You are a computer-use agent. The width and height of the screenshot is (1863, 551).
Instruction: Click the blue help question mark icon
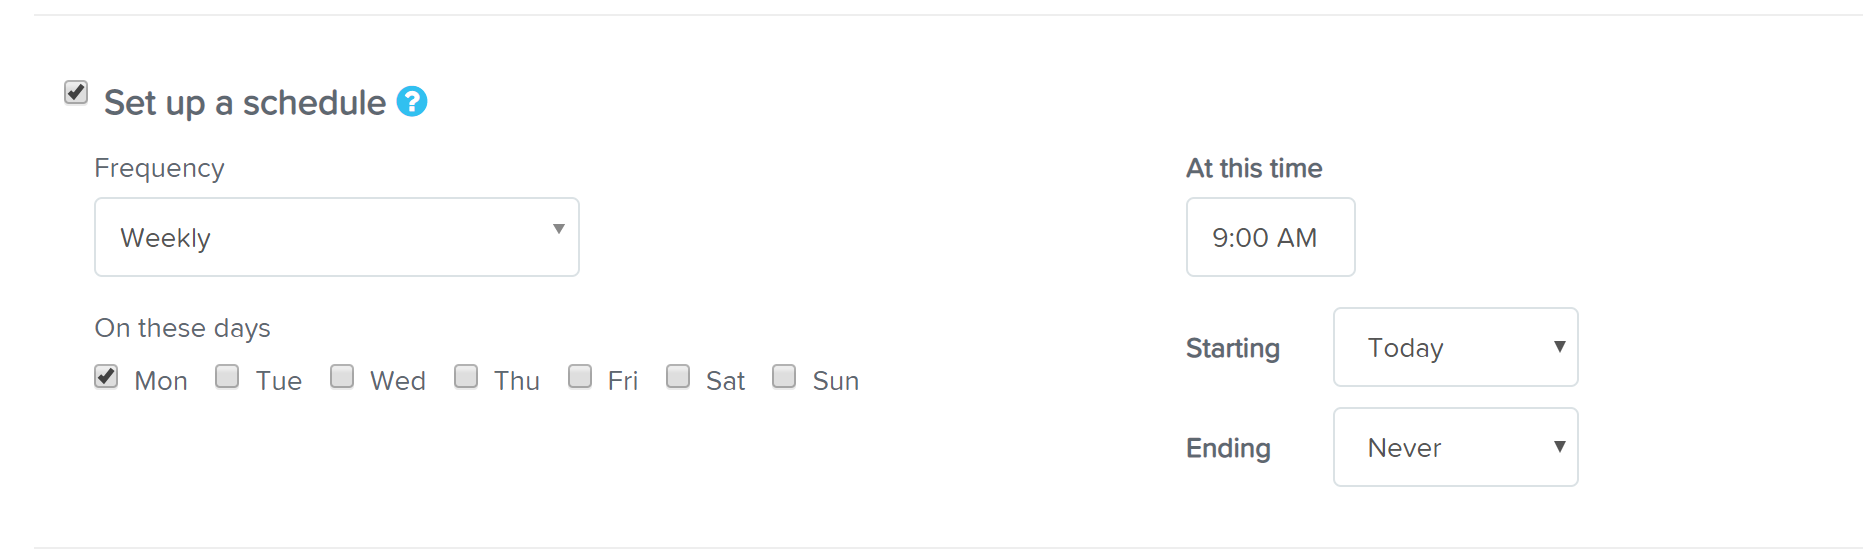(x=412, y=102)
